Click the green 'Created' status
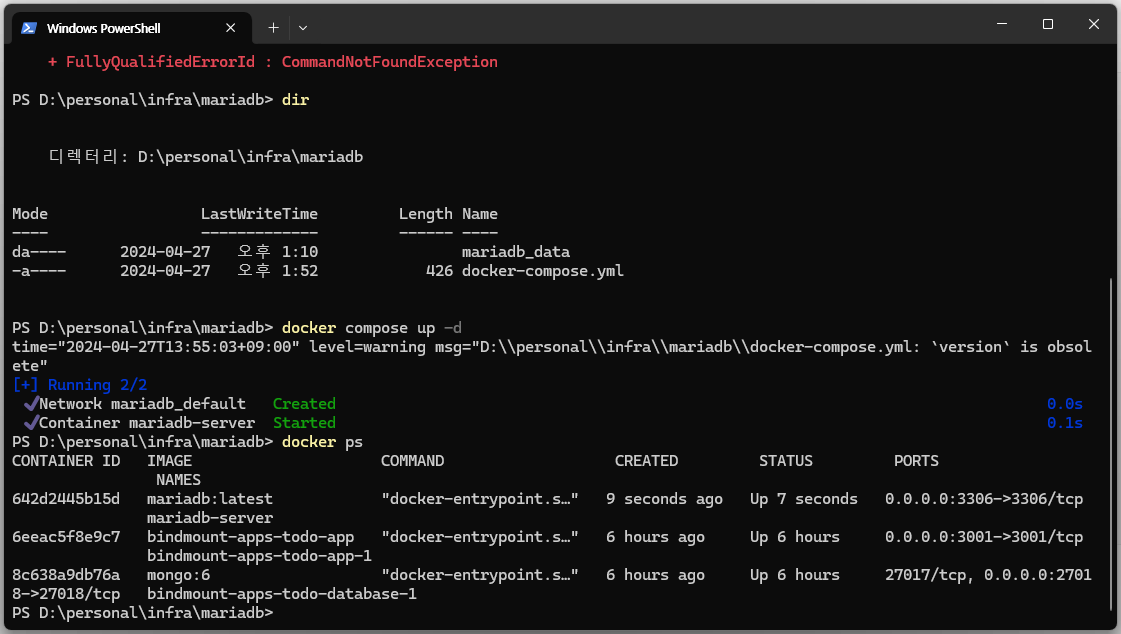1121x634 pixels. click(x=304, y=404)
